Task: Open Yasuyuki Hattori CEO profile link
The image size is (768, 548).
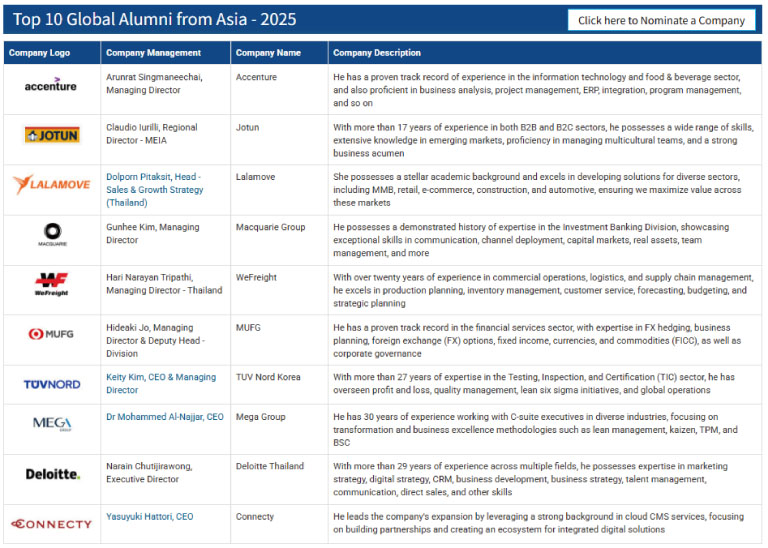Action: [150, 517]
